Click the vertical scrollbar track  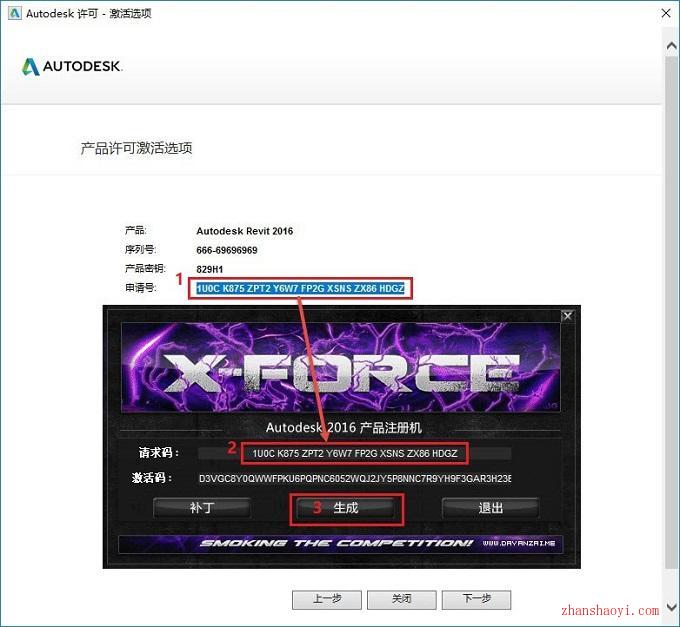click(671, 312)
